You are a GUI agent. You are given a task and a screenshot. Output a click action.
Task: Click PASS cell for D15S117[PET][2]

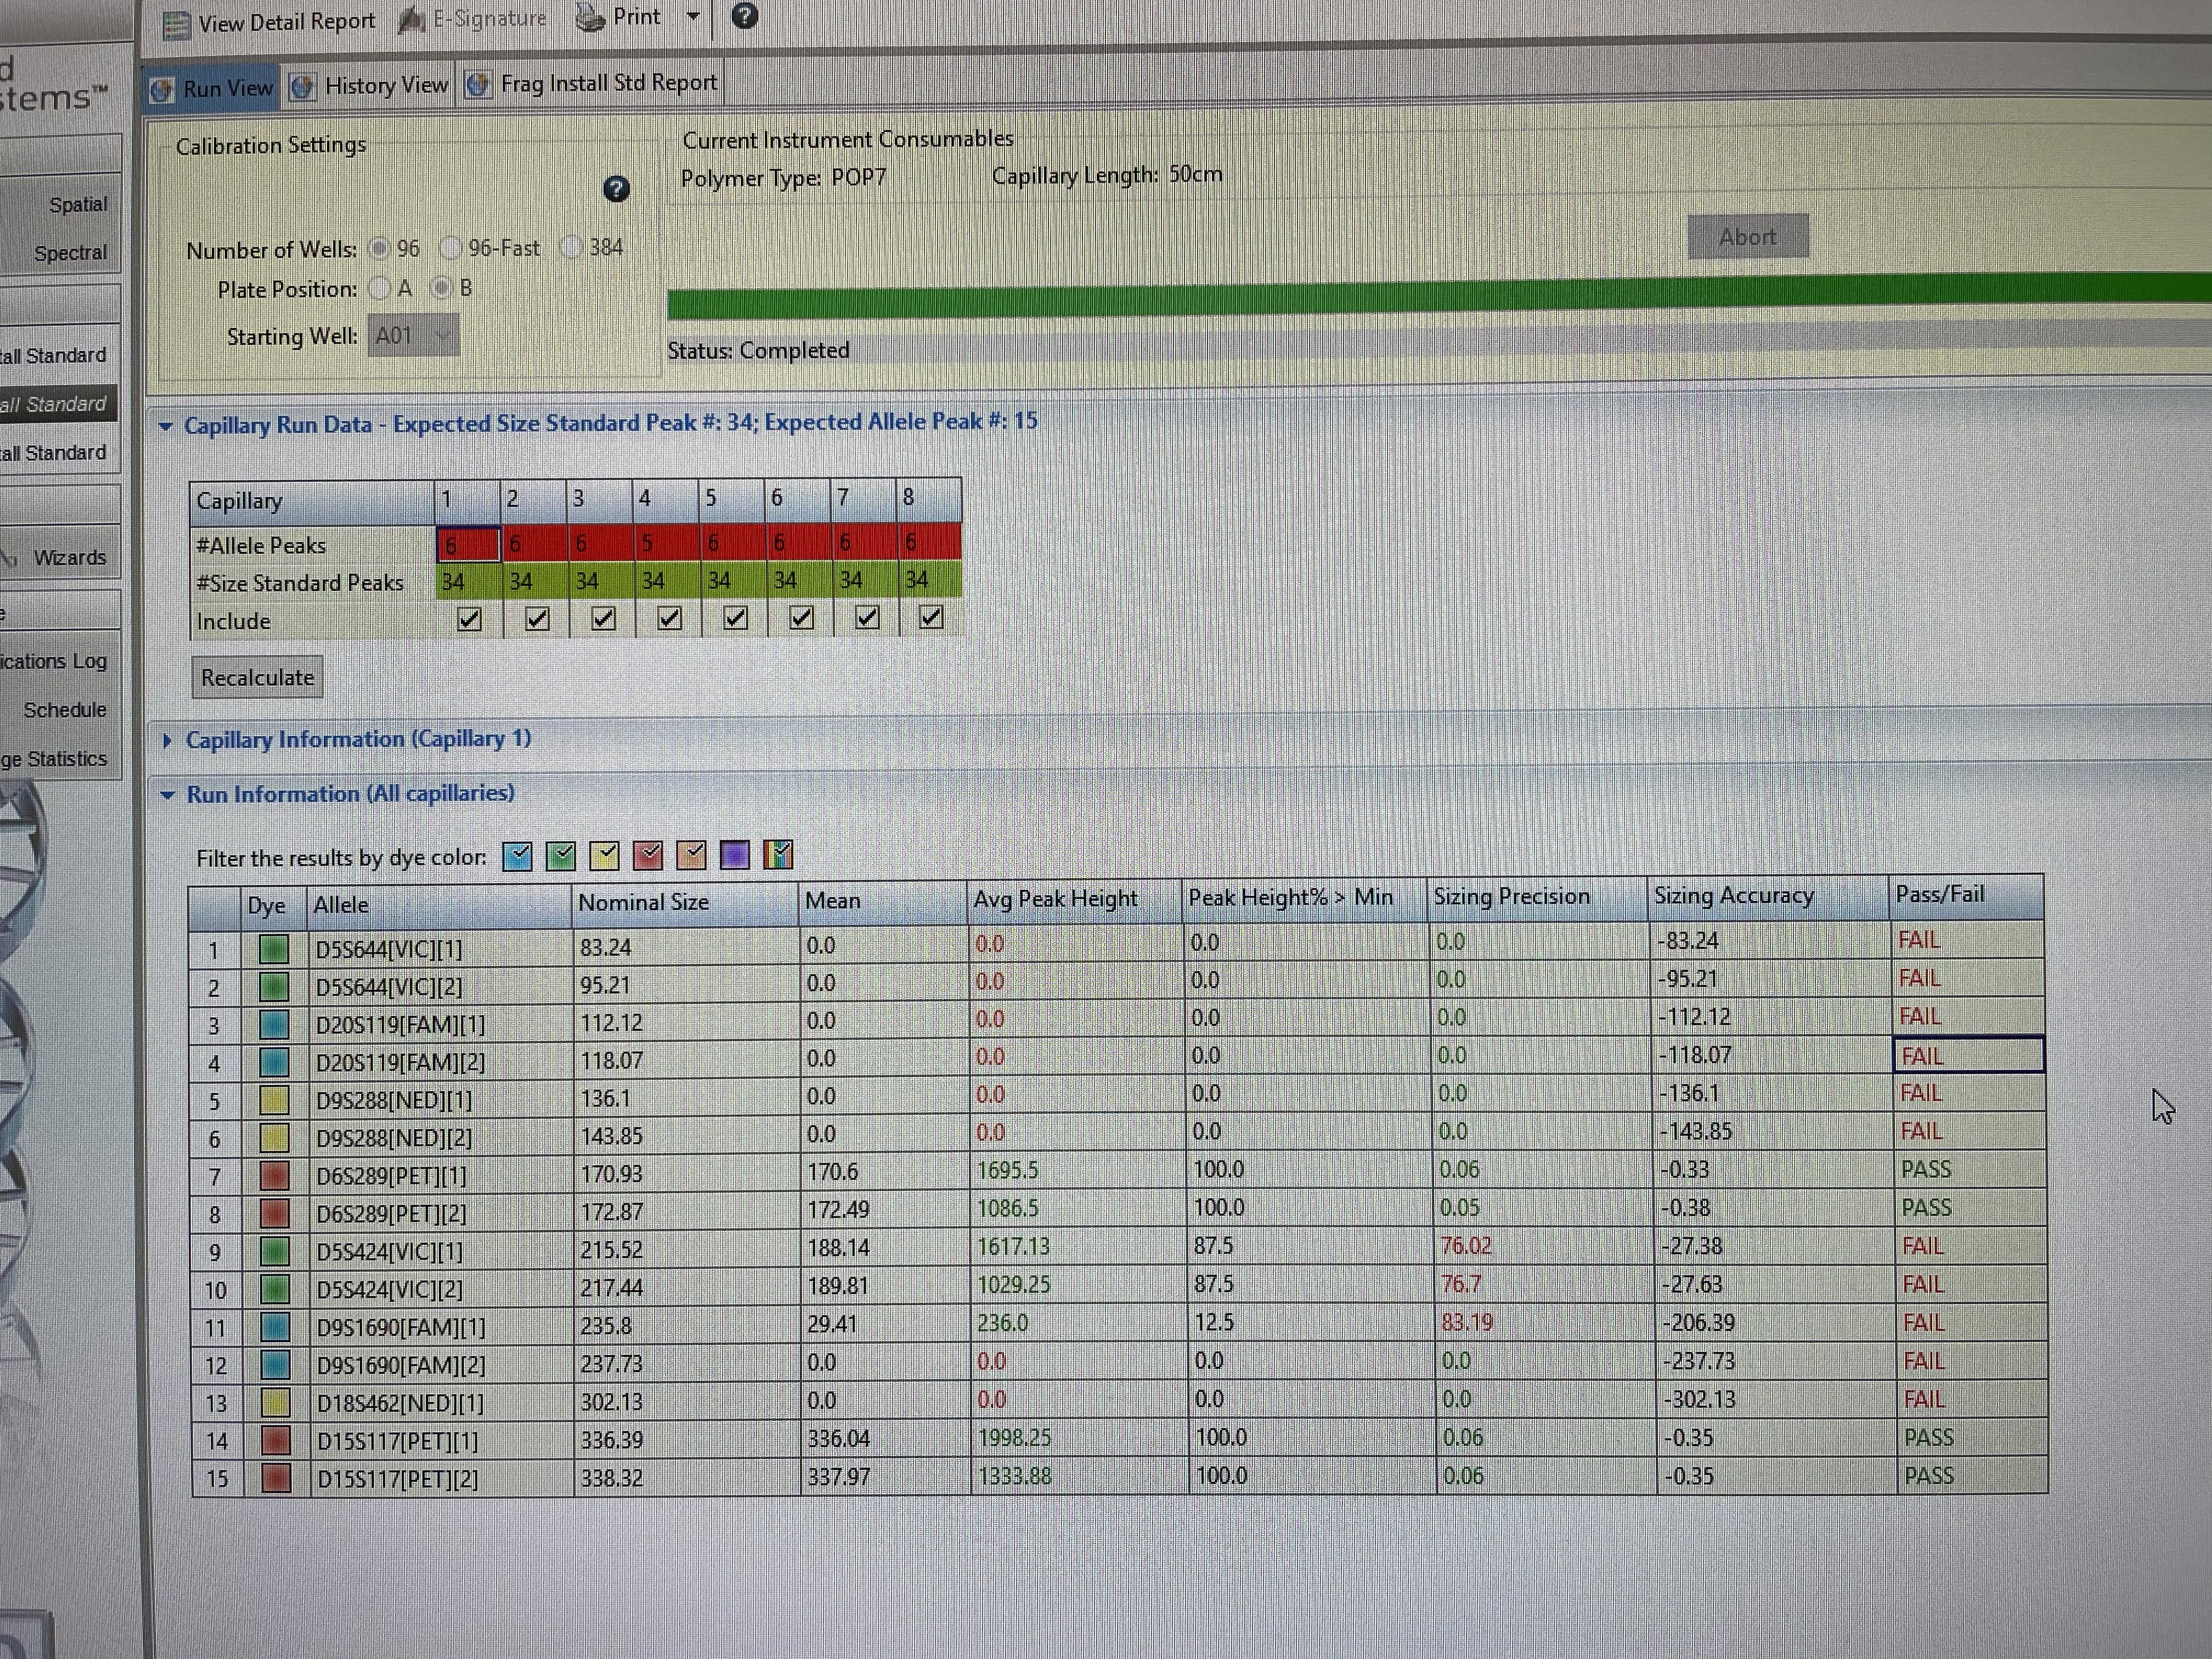[x=1971, y=1476]
